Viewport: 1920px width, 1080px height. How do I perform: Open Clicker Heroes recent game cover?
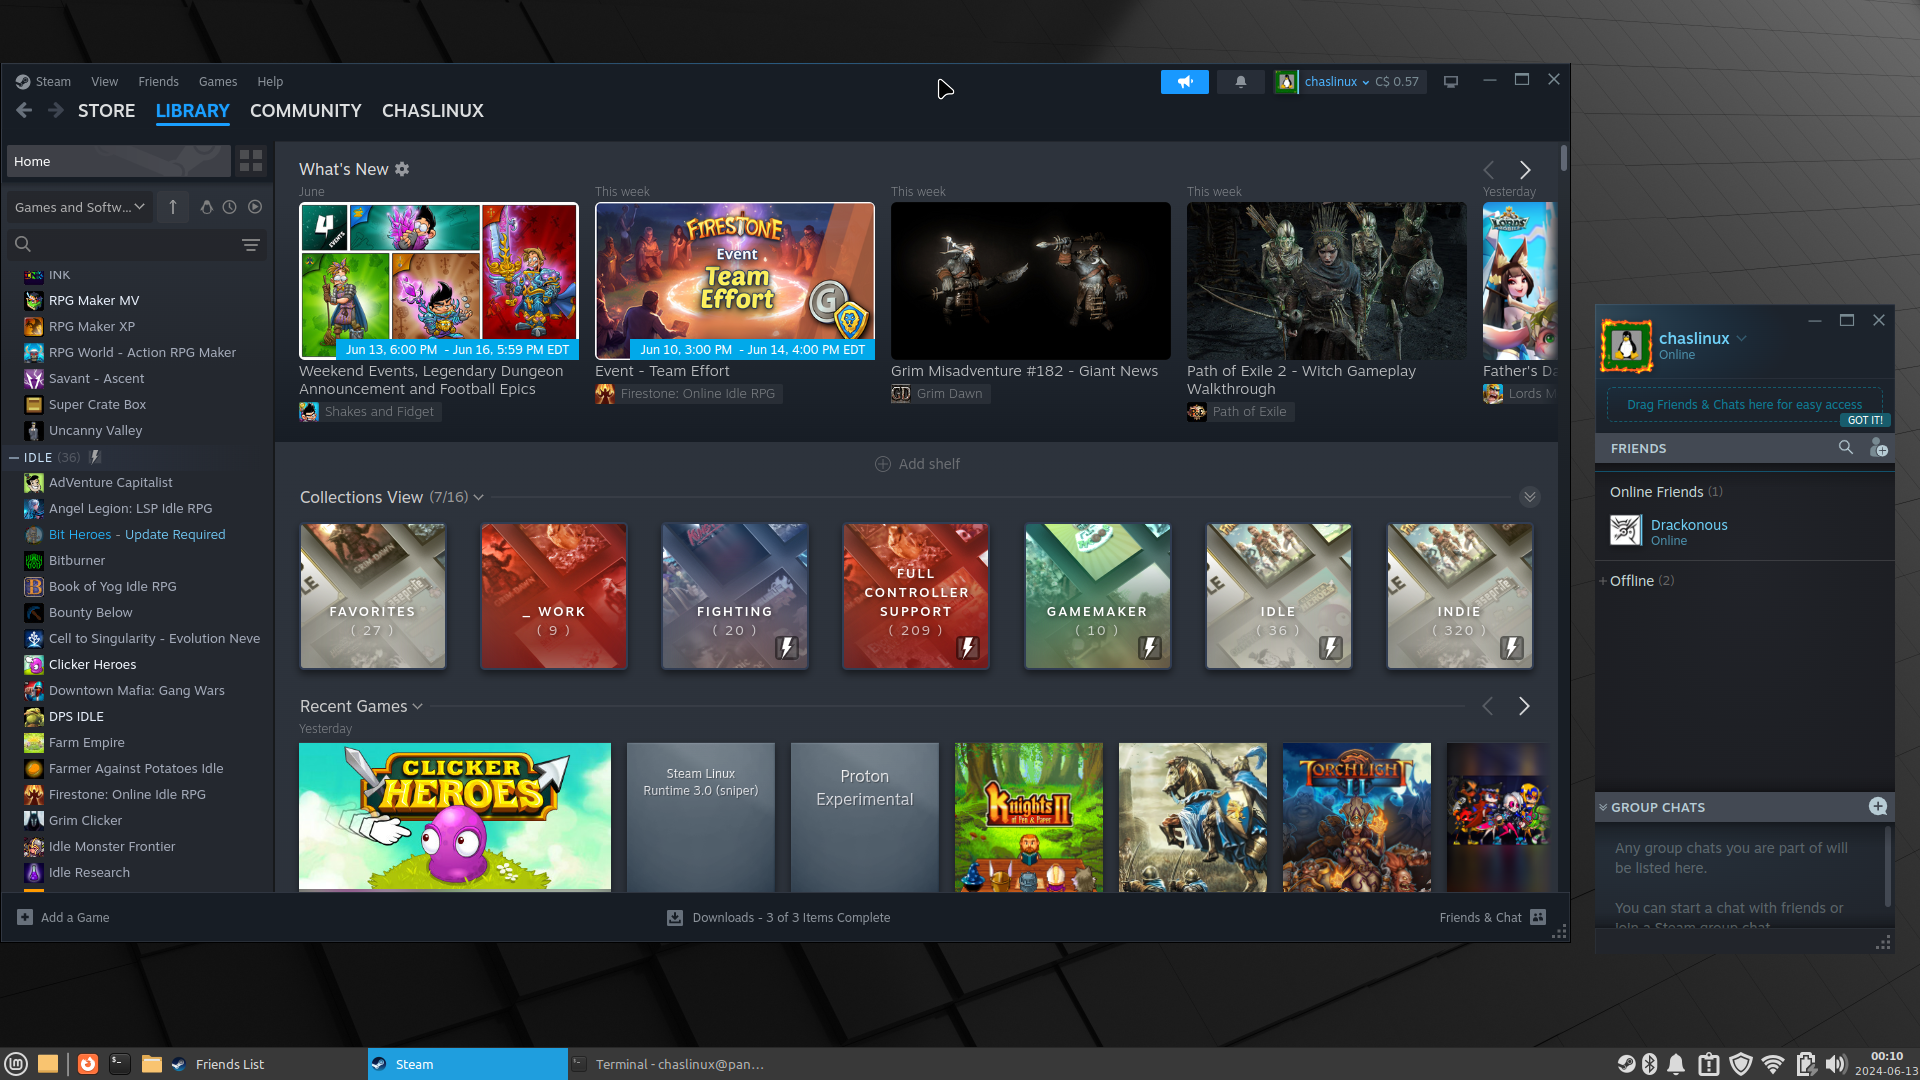[x=455, y=816]
